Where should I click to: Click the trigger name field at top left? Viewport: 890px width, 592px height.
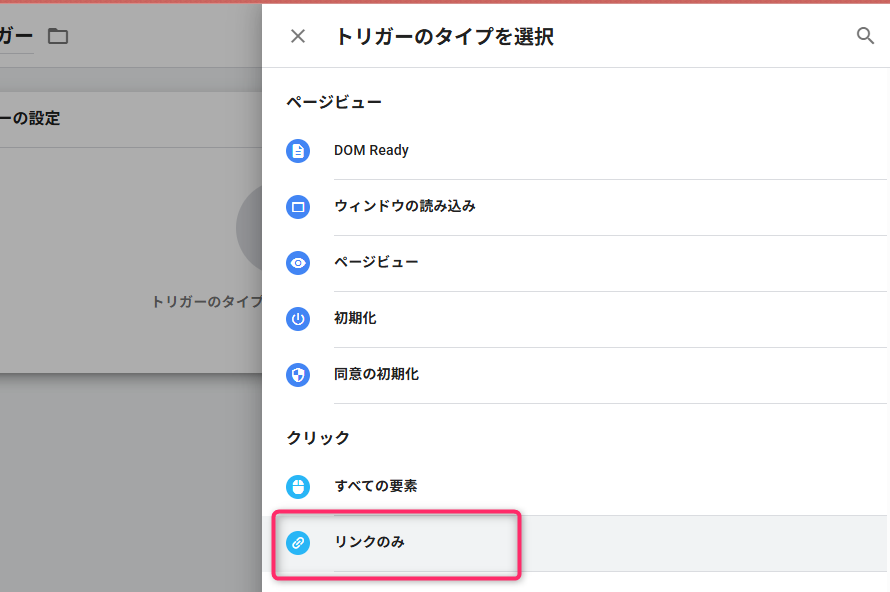16,37
